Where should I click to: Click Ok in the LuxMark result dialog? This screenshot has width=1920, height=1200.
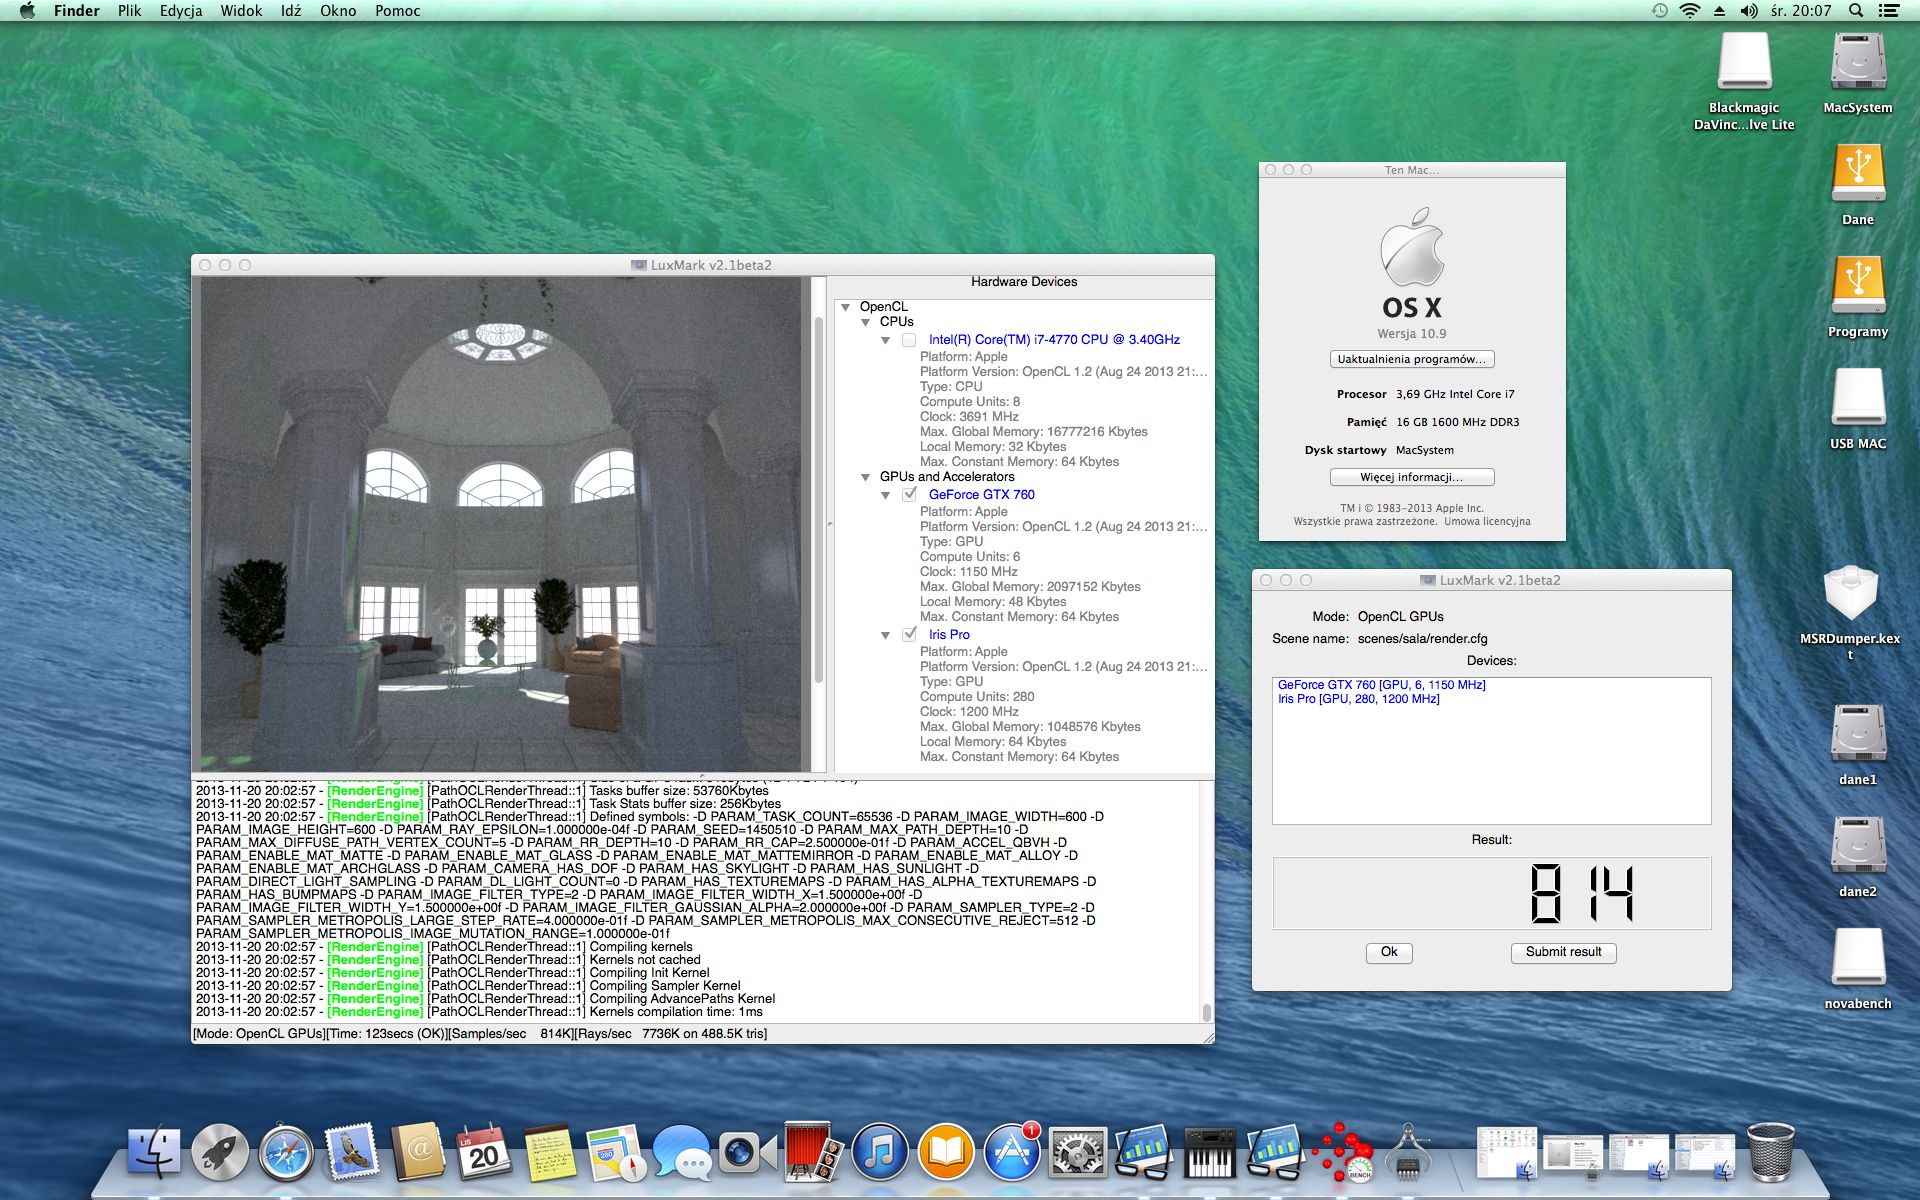[x=1389, y=952]
